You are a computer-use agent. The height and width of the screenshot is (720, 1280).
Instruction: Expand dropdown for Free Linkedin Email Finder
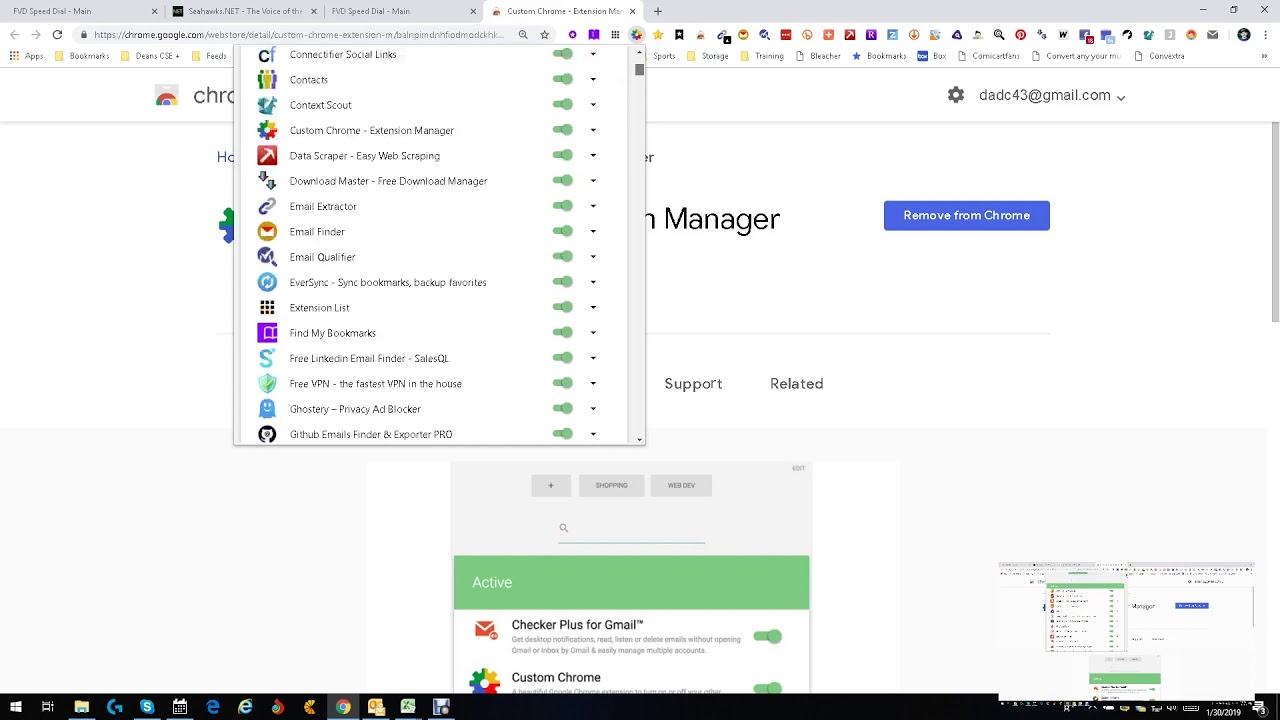[593, 358]
